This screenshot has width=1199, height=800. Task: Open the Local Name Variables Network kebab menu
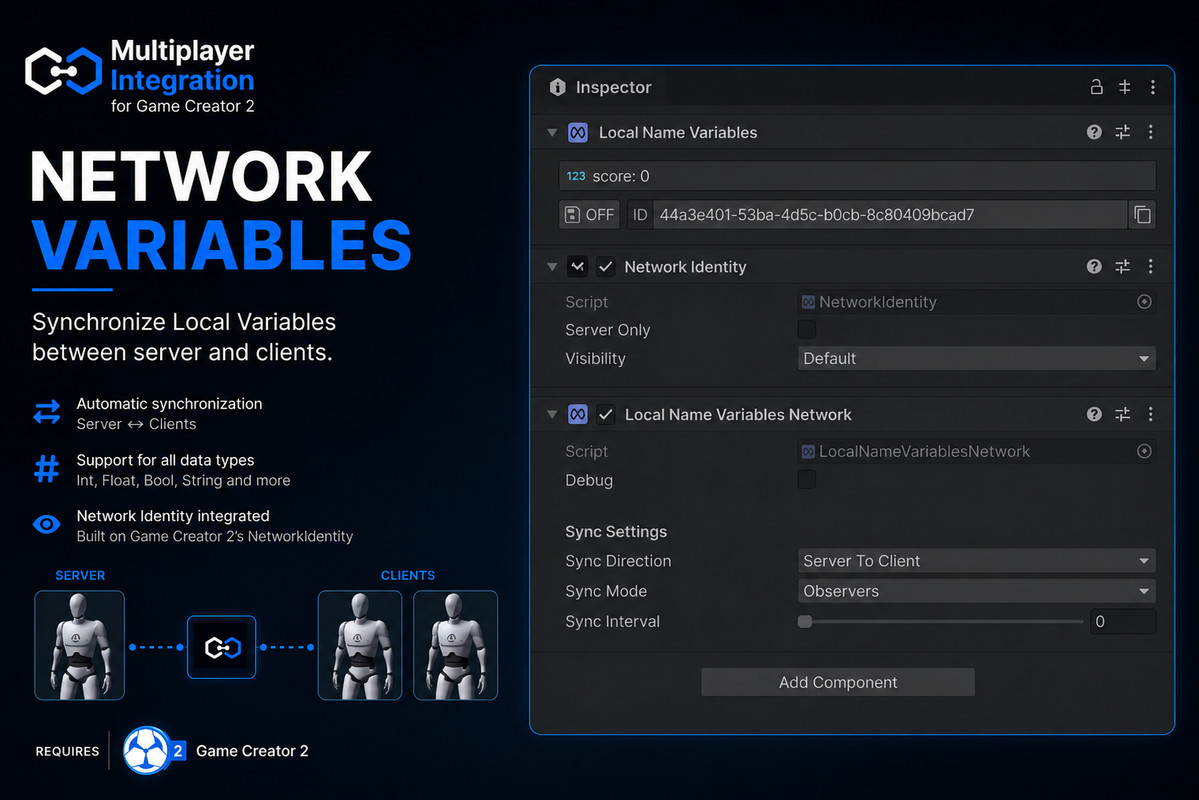[x=1150, y=414]
